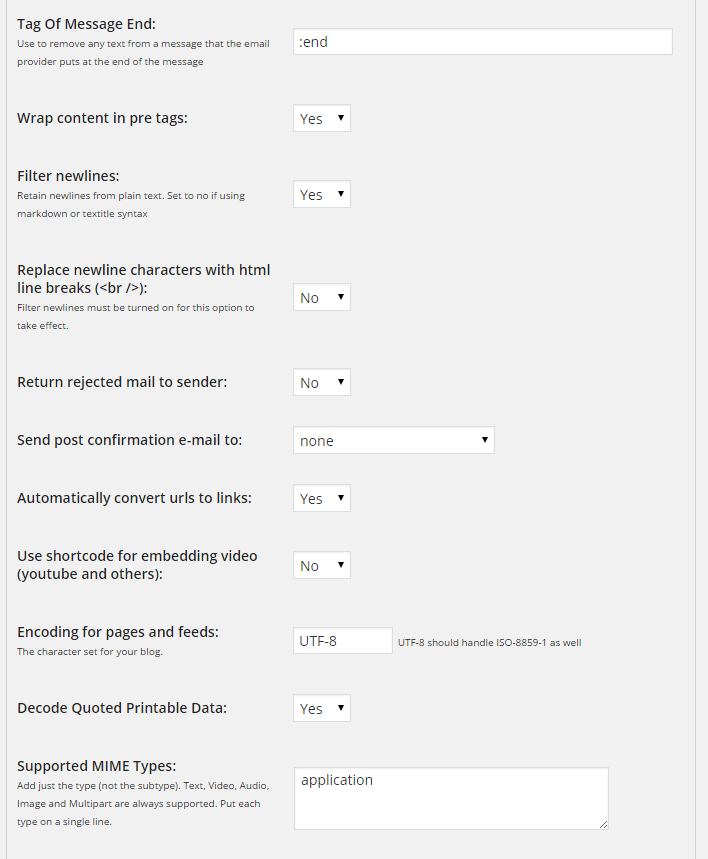Viewport: 708px width, 859px height.
Task: Click the 'Send post confirmation e-mail to:' label
Action: coord(129,440)
